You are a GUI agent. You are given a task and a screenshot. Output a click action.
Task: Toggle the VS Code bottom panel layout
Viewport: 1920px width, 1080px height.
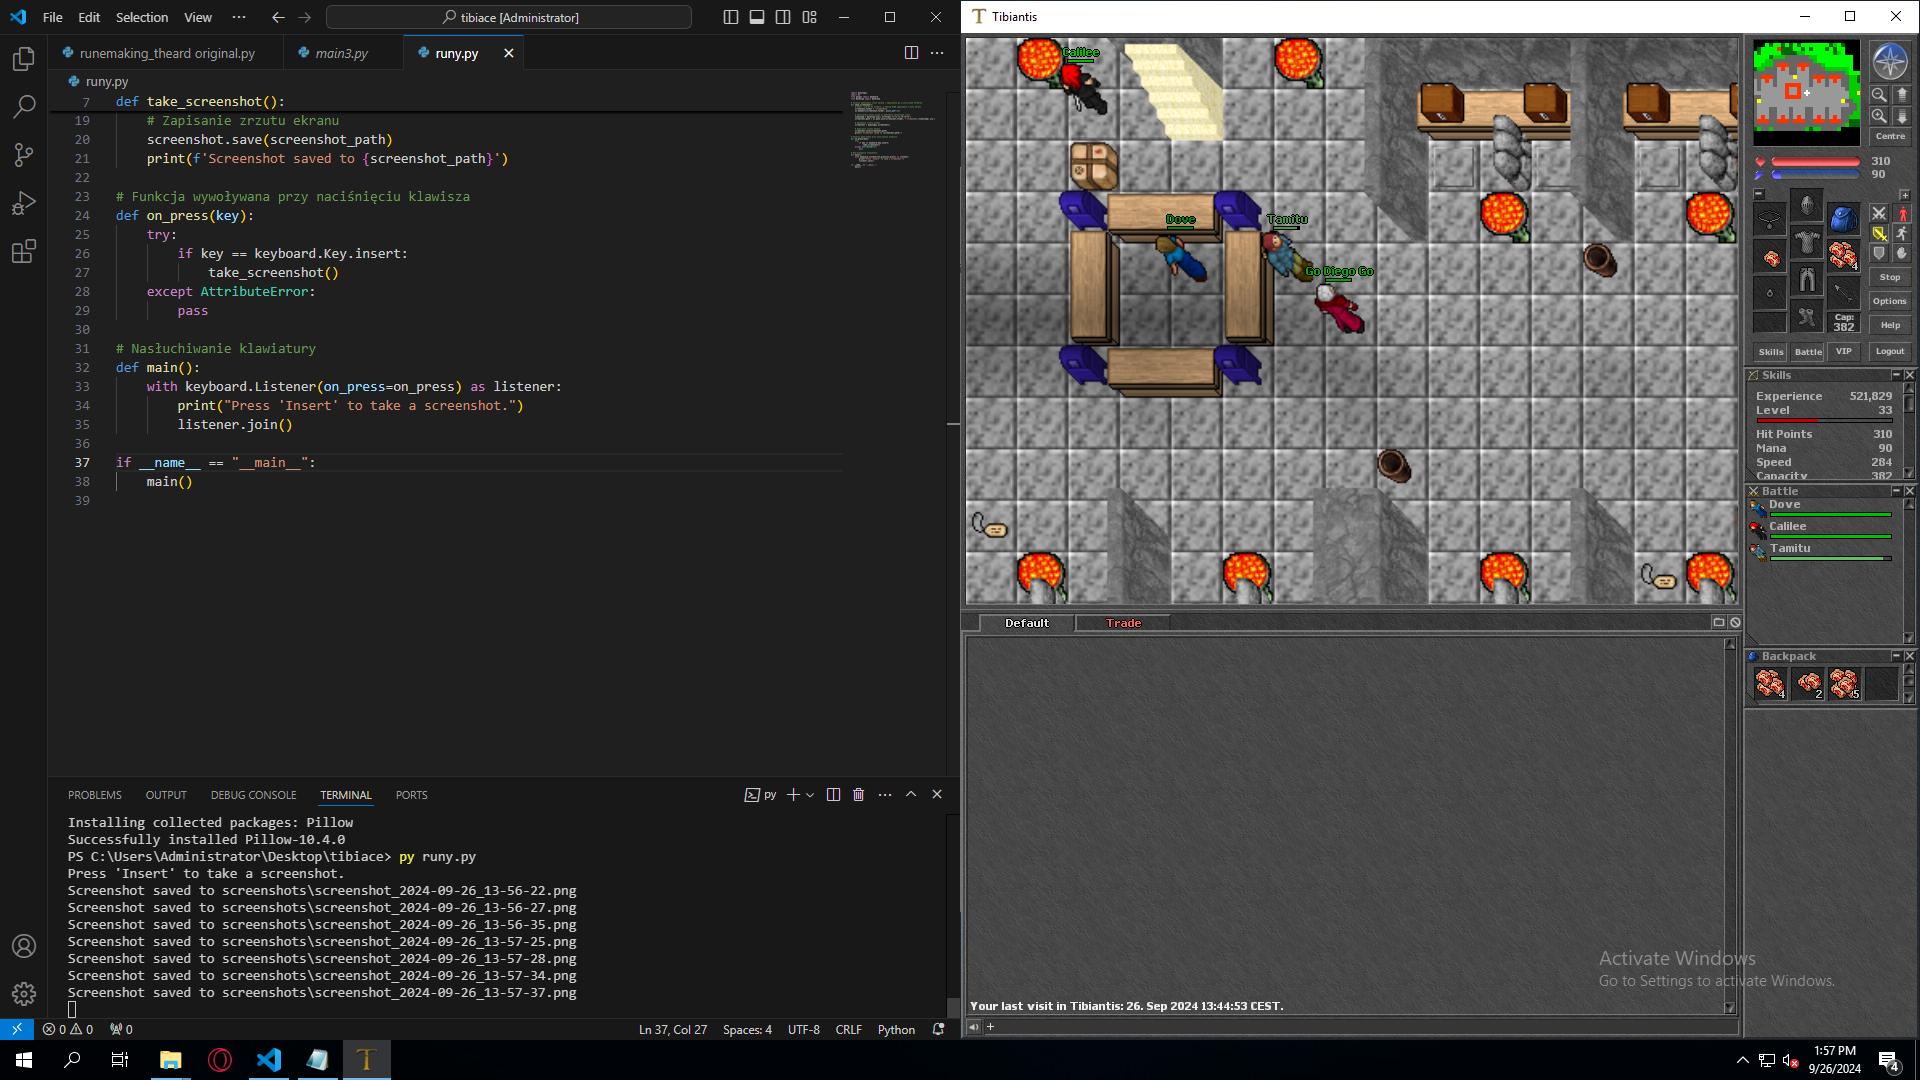pyautogui.click(x=757, y=17)
